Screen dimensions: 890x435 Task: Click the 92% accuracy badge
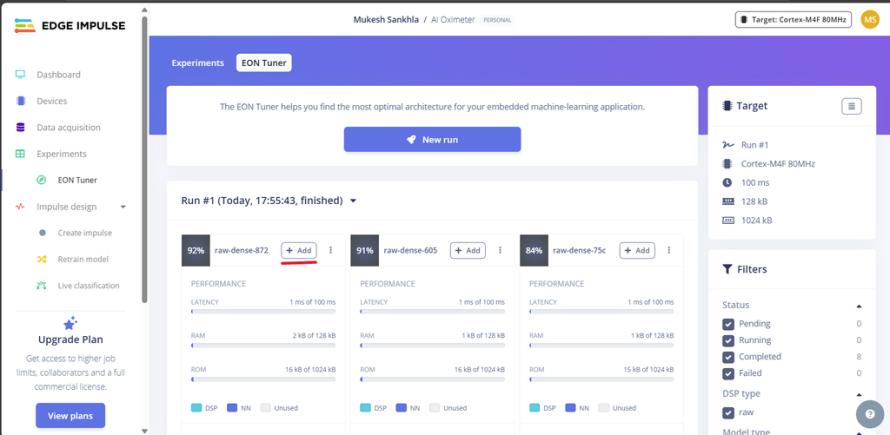coord(196,250)
